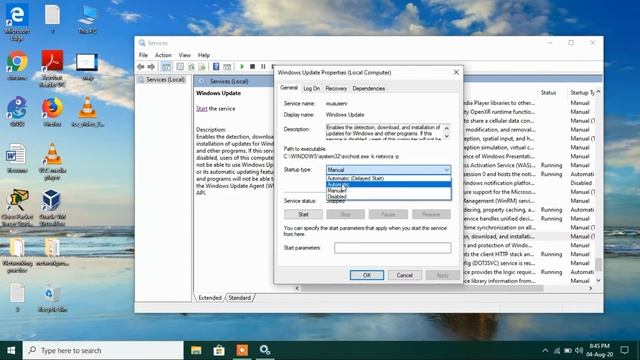Switch to the Recovery tab
Image resolution: width=640 pixels, height=360 pixels.
(336, 89)
